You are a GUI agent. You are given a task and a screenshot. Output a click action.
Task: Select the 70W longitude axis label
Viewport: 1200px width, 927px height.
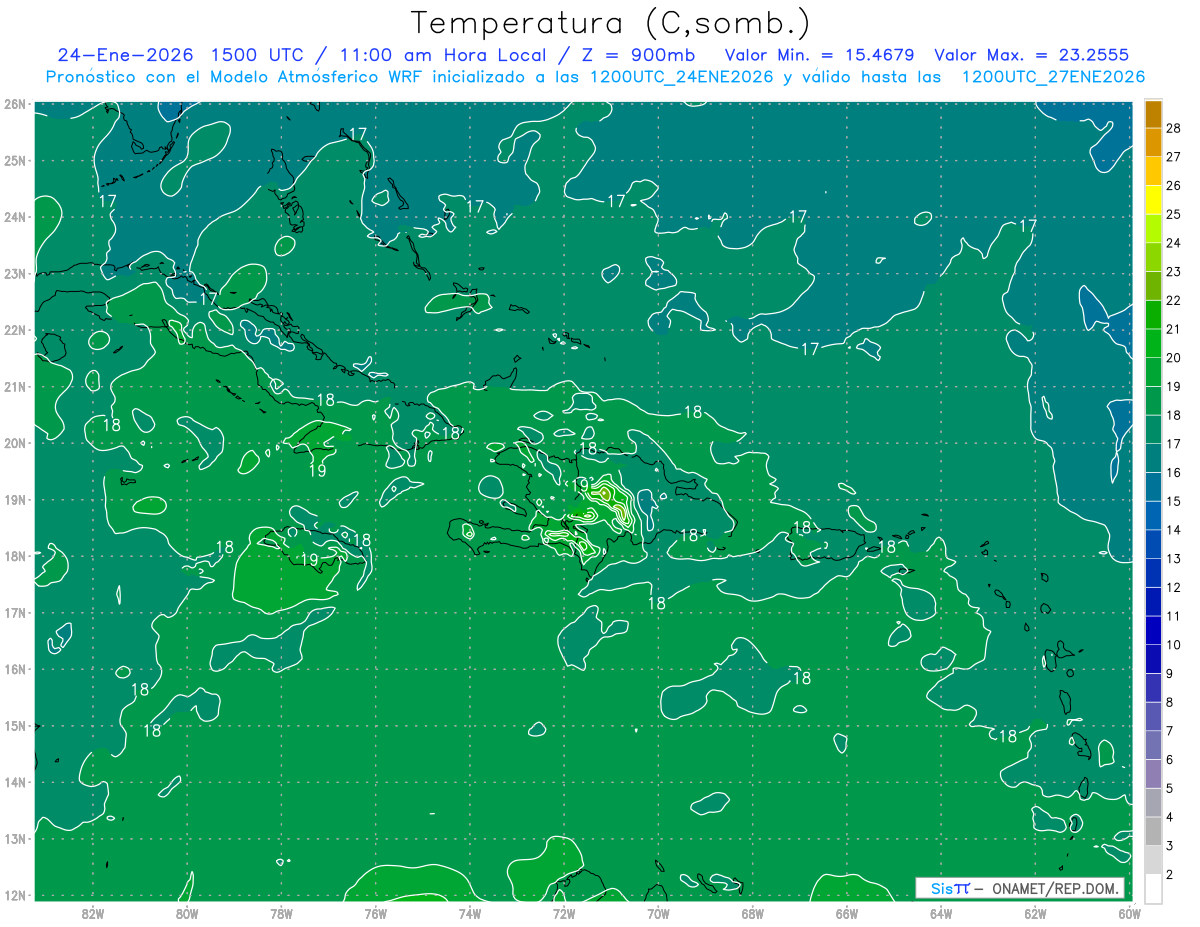point(658,913)
